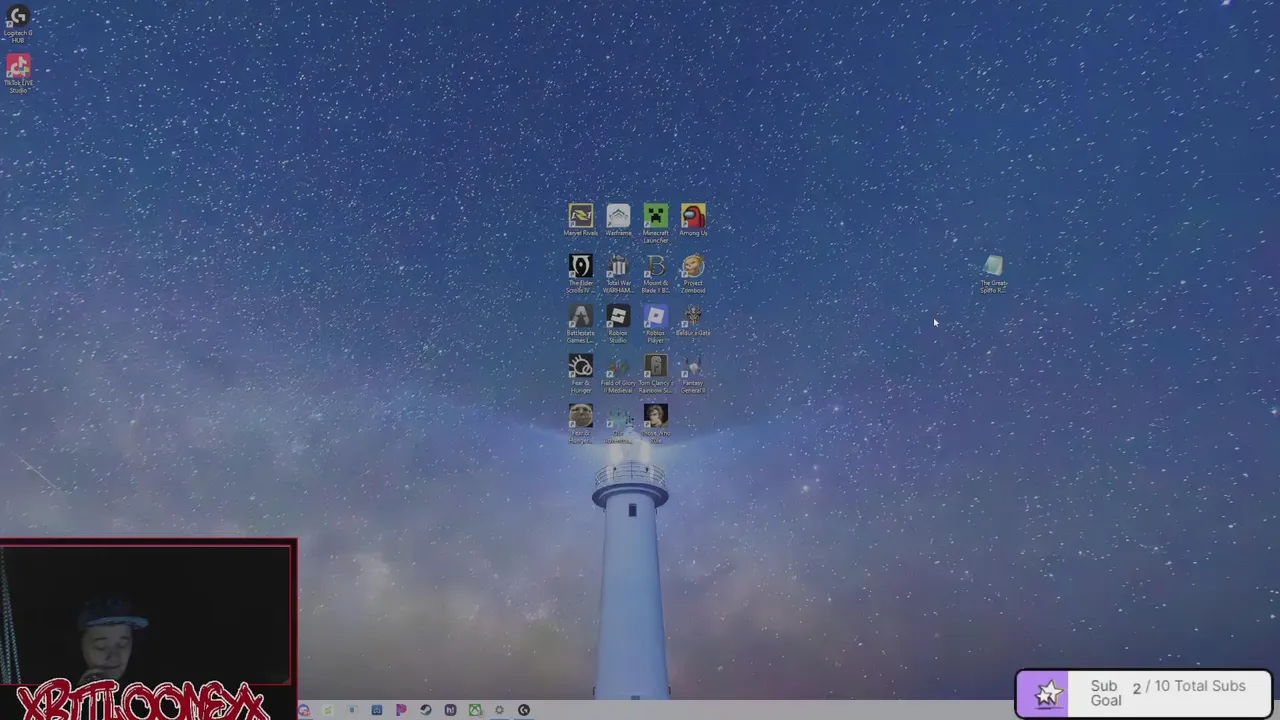
Task: Launch the Warframe desktop shortcut
Action: pyautogui.click(x=618, y=220)
